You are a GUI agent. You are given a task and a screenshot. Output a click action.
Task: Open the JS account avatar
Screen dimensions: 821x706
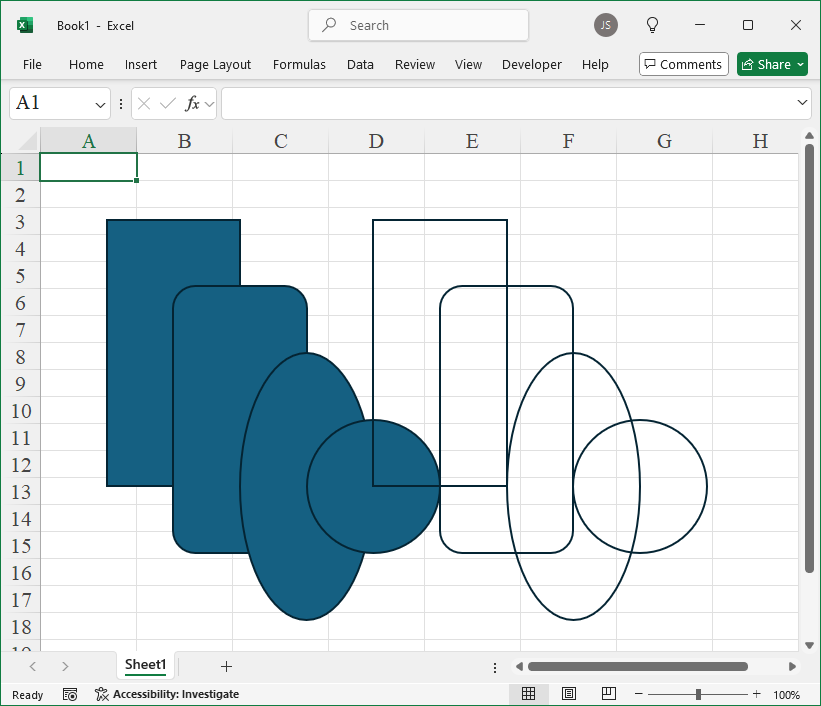605,25
